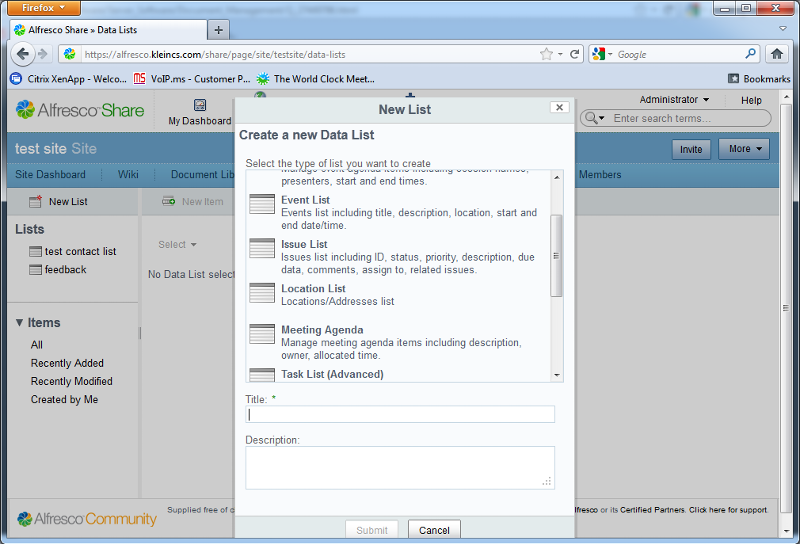Open the VoIP.ms Customer Portal bookmark
The width and height of the screenshot is (800, 544).
pos(192,79)
